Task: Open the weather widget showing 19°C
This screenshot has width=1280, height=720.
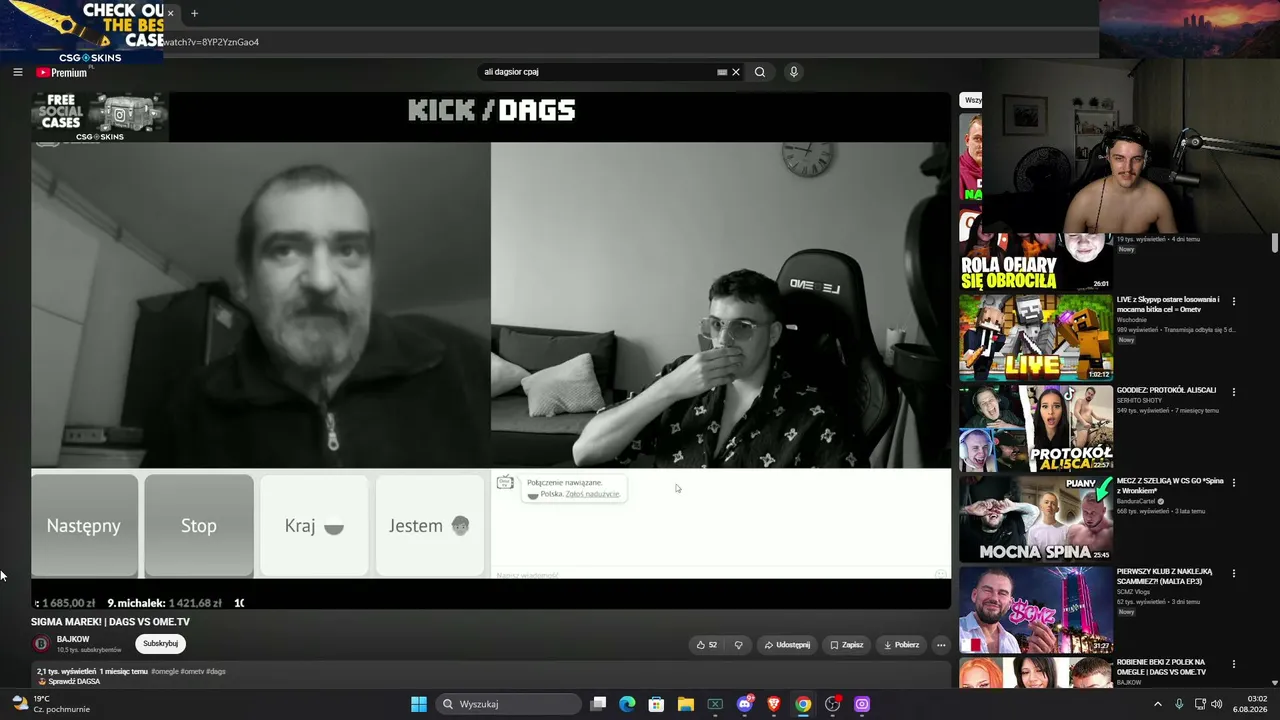Action: [50, 704]
